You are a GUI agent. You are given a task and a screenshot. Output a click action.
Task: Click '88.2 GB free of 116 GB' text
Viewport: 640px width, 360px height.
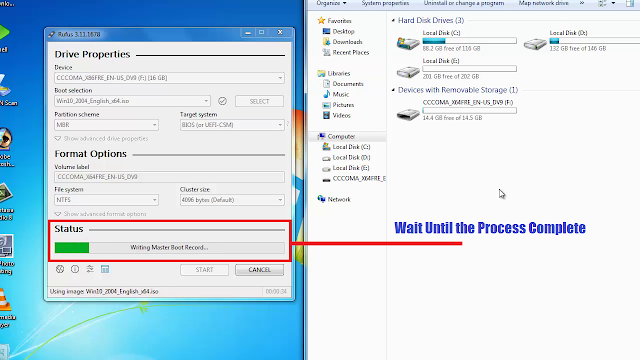click(x=451, y=48)
